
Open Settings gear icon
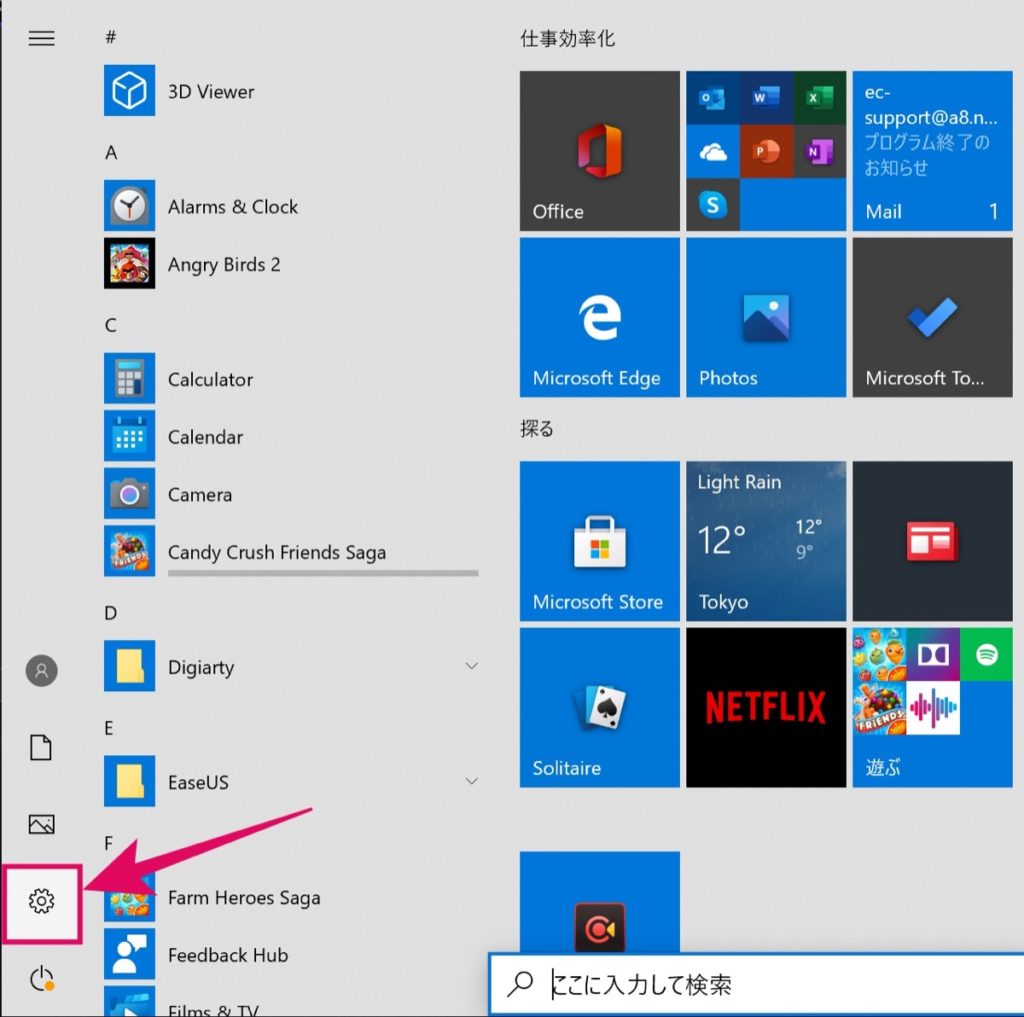coord(41,901)
